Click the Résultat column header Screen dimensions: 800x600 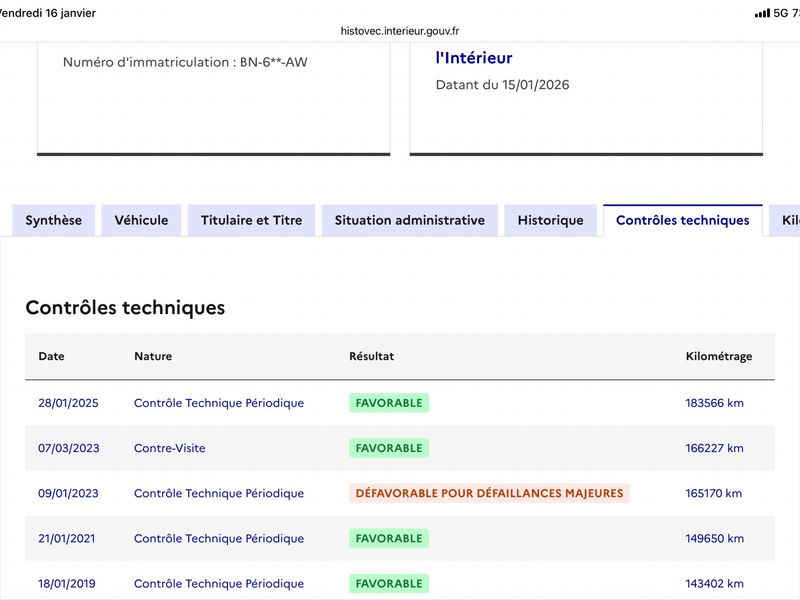[371, 356]
